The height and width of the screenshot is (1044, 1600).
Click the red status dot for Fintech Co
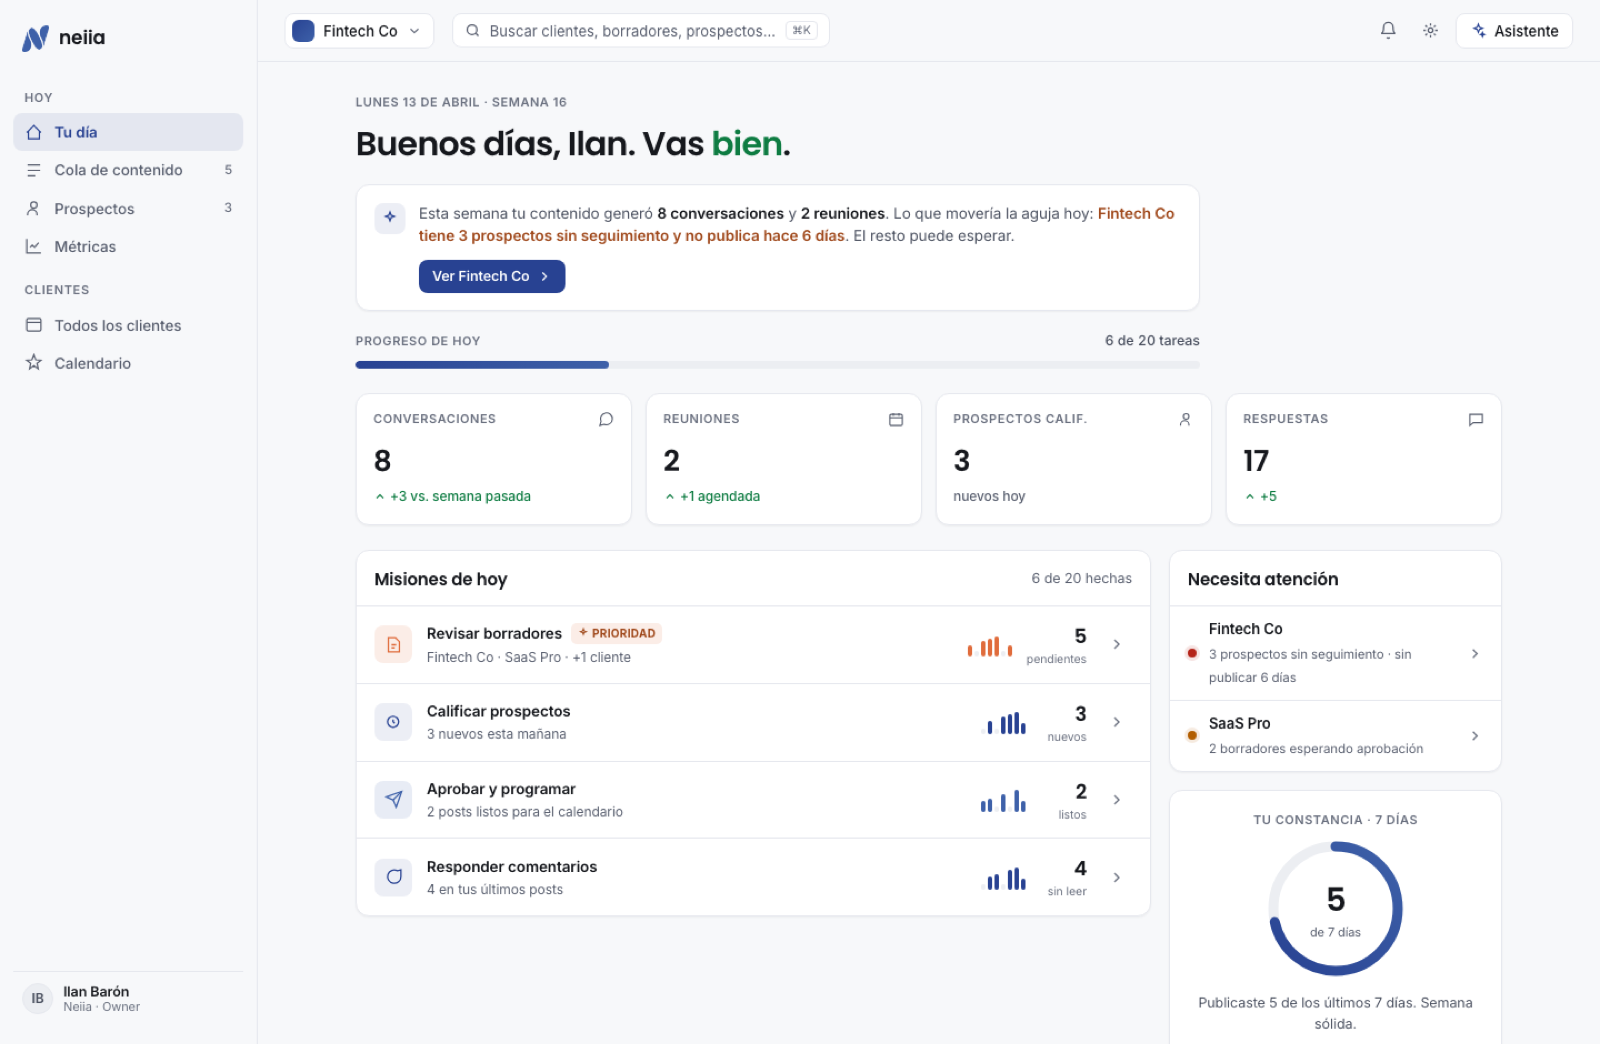(x=1192, y=653)
